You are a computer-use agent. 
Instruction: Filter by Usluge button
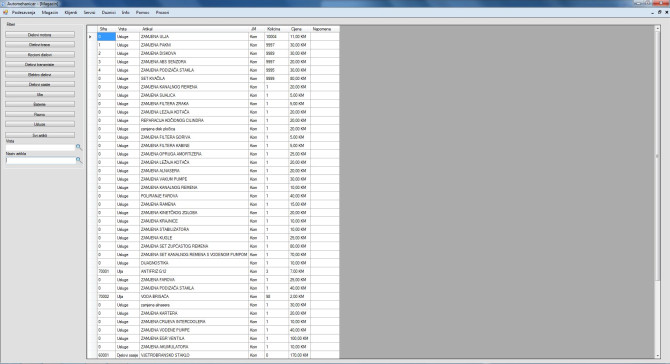tap(40, 124)
